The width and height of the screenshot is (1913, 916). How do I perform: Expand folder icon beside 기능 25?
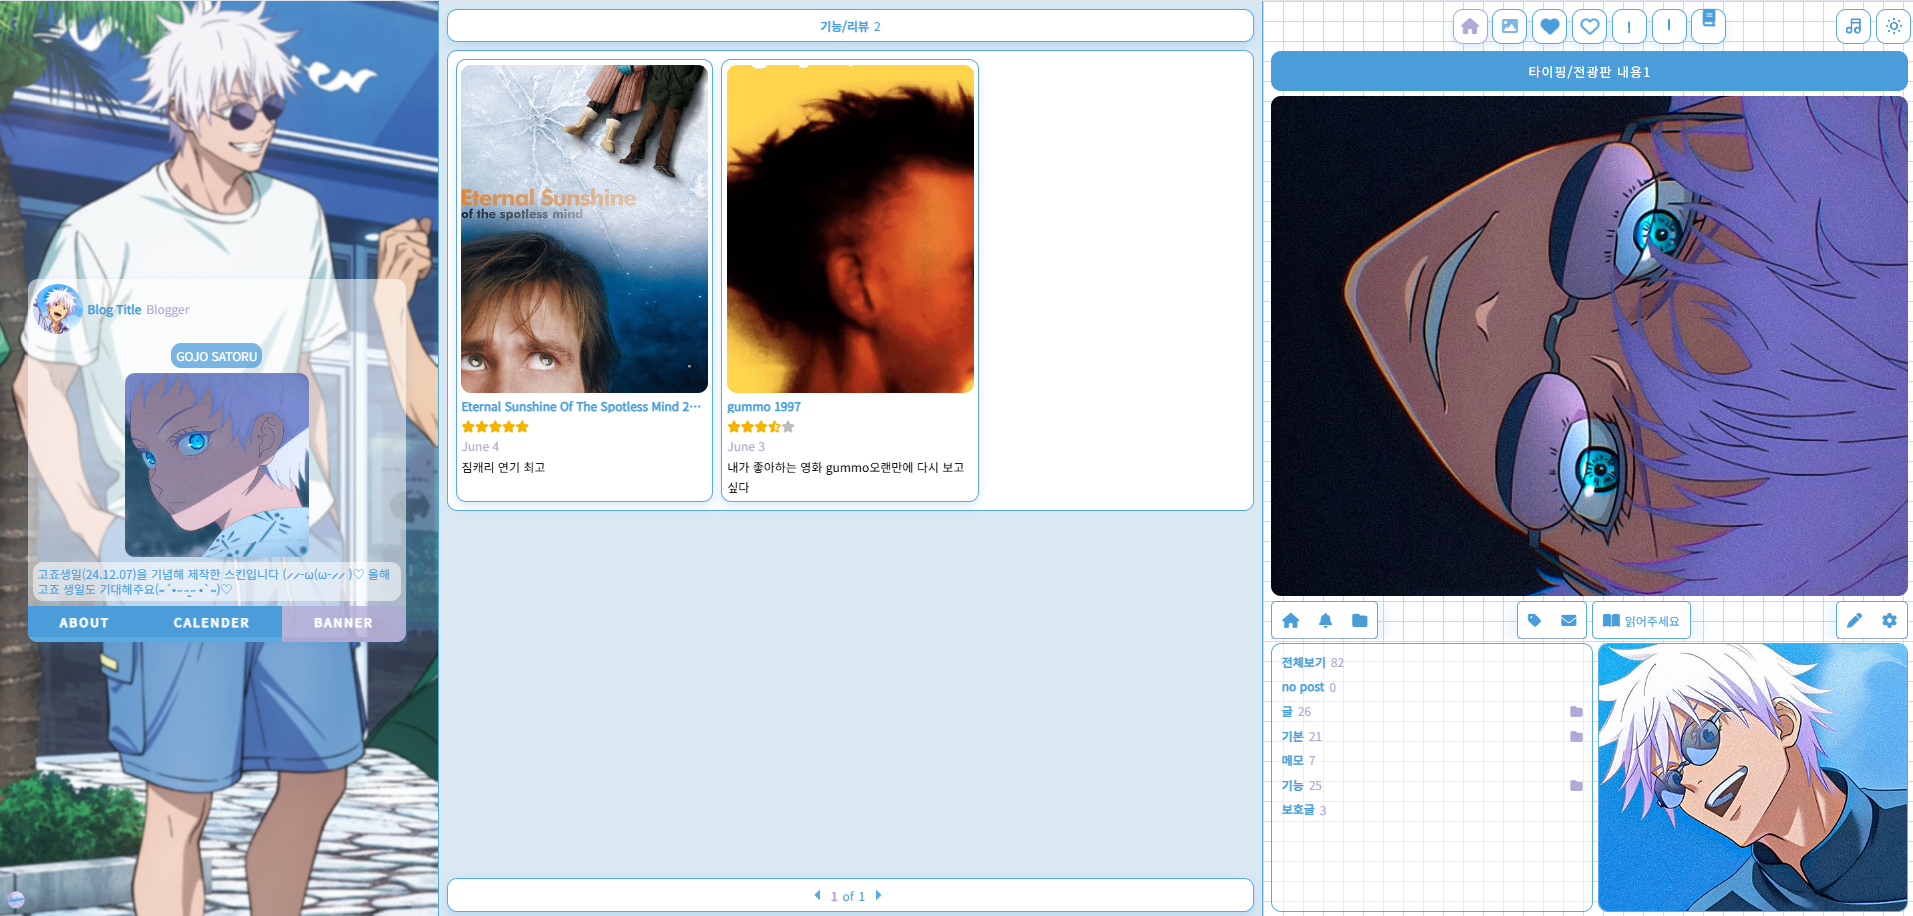pyautogui.click(x=1576, y=786)
